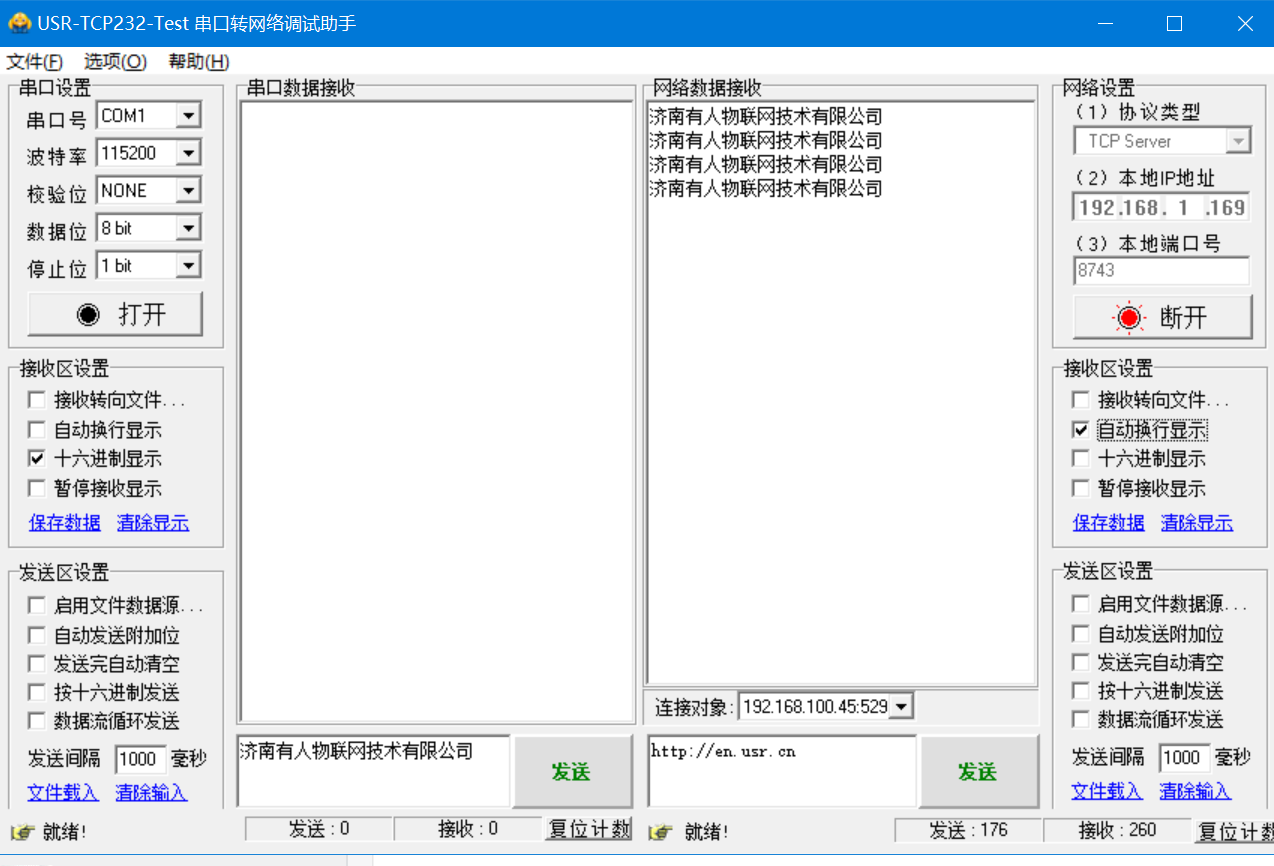This screenshot has height=866, width=1274.
Task: Uncheck network 自动换行显示 checkbox
Action: (x=1080, y=430)
